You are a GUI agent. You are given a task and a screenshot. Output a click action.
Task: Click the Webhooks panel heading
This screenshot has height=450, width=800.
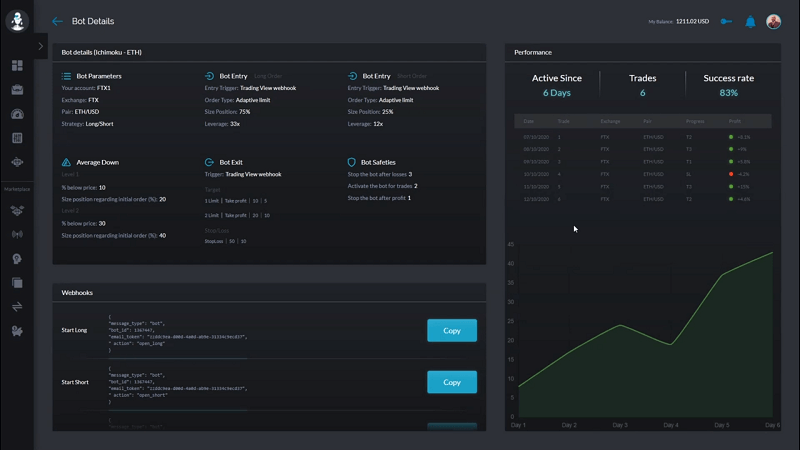77,293
